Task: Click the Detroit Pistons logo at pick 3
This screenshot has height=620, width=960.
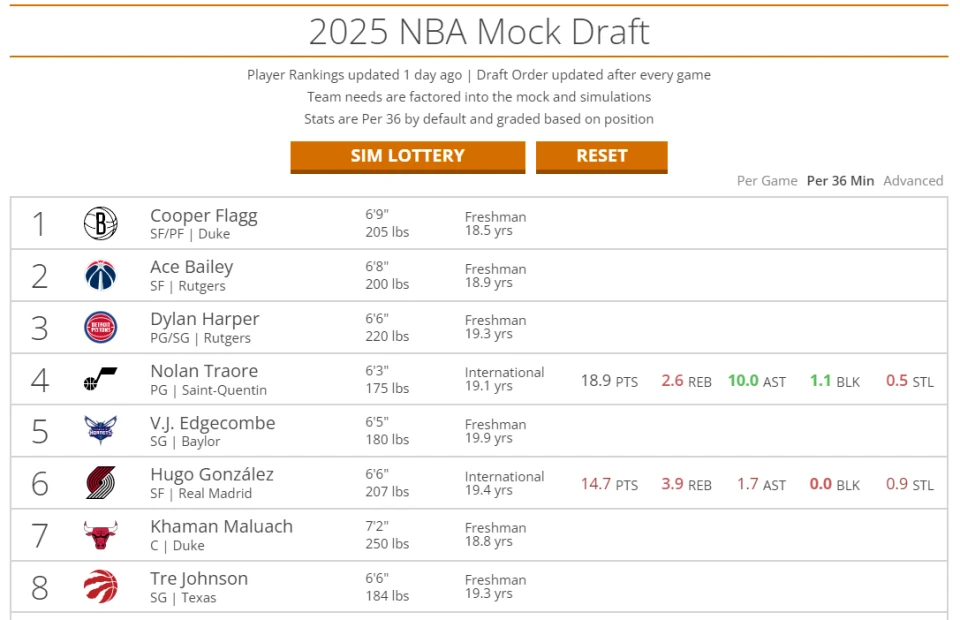Action: 100,327
